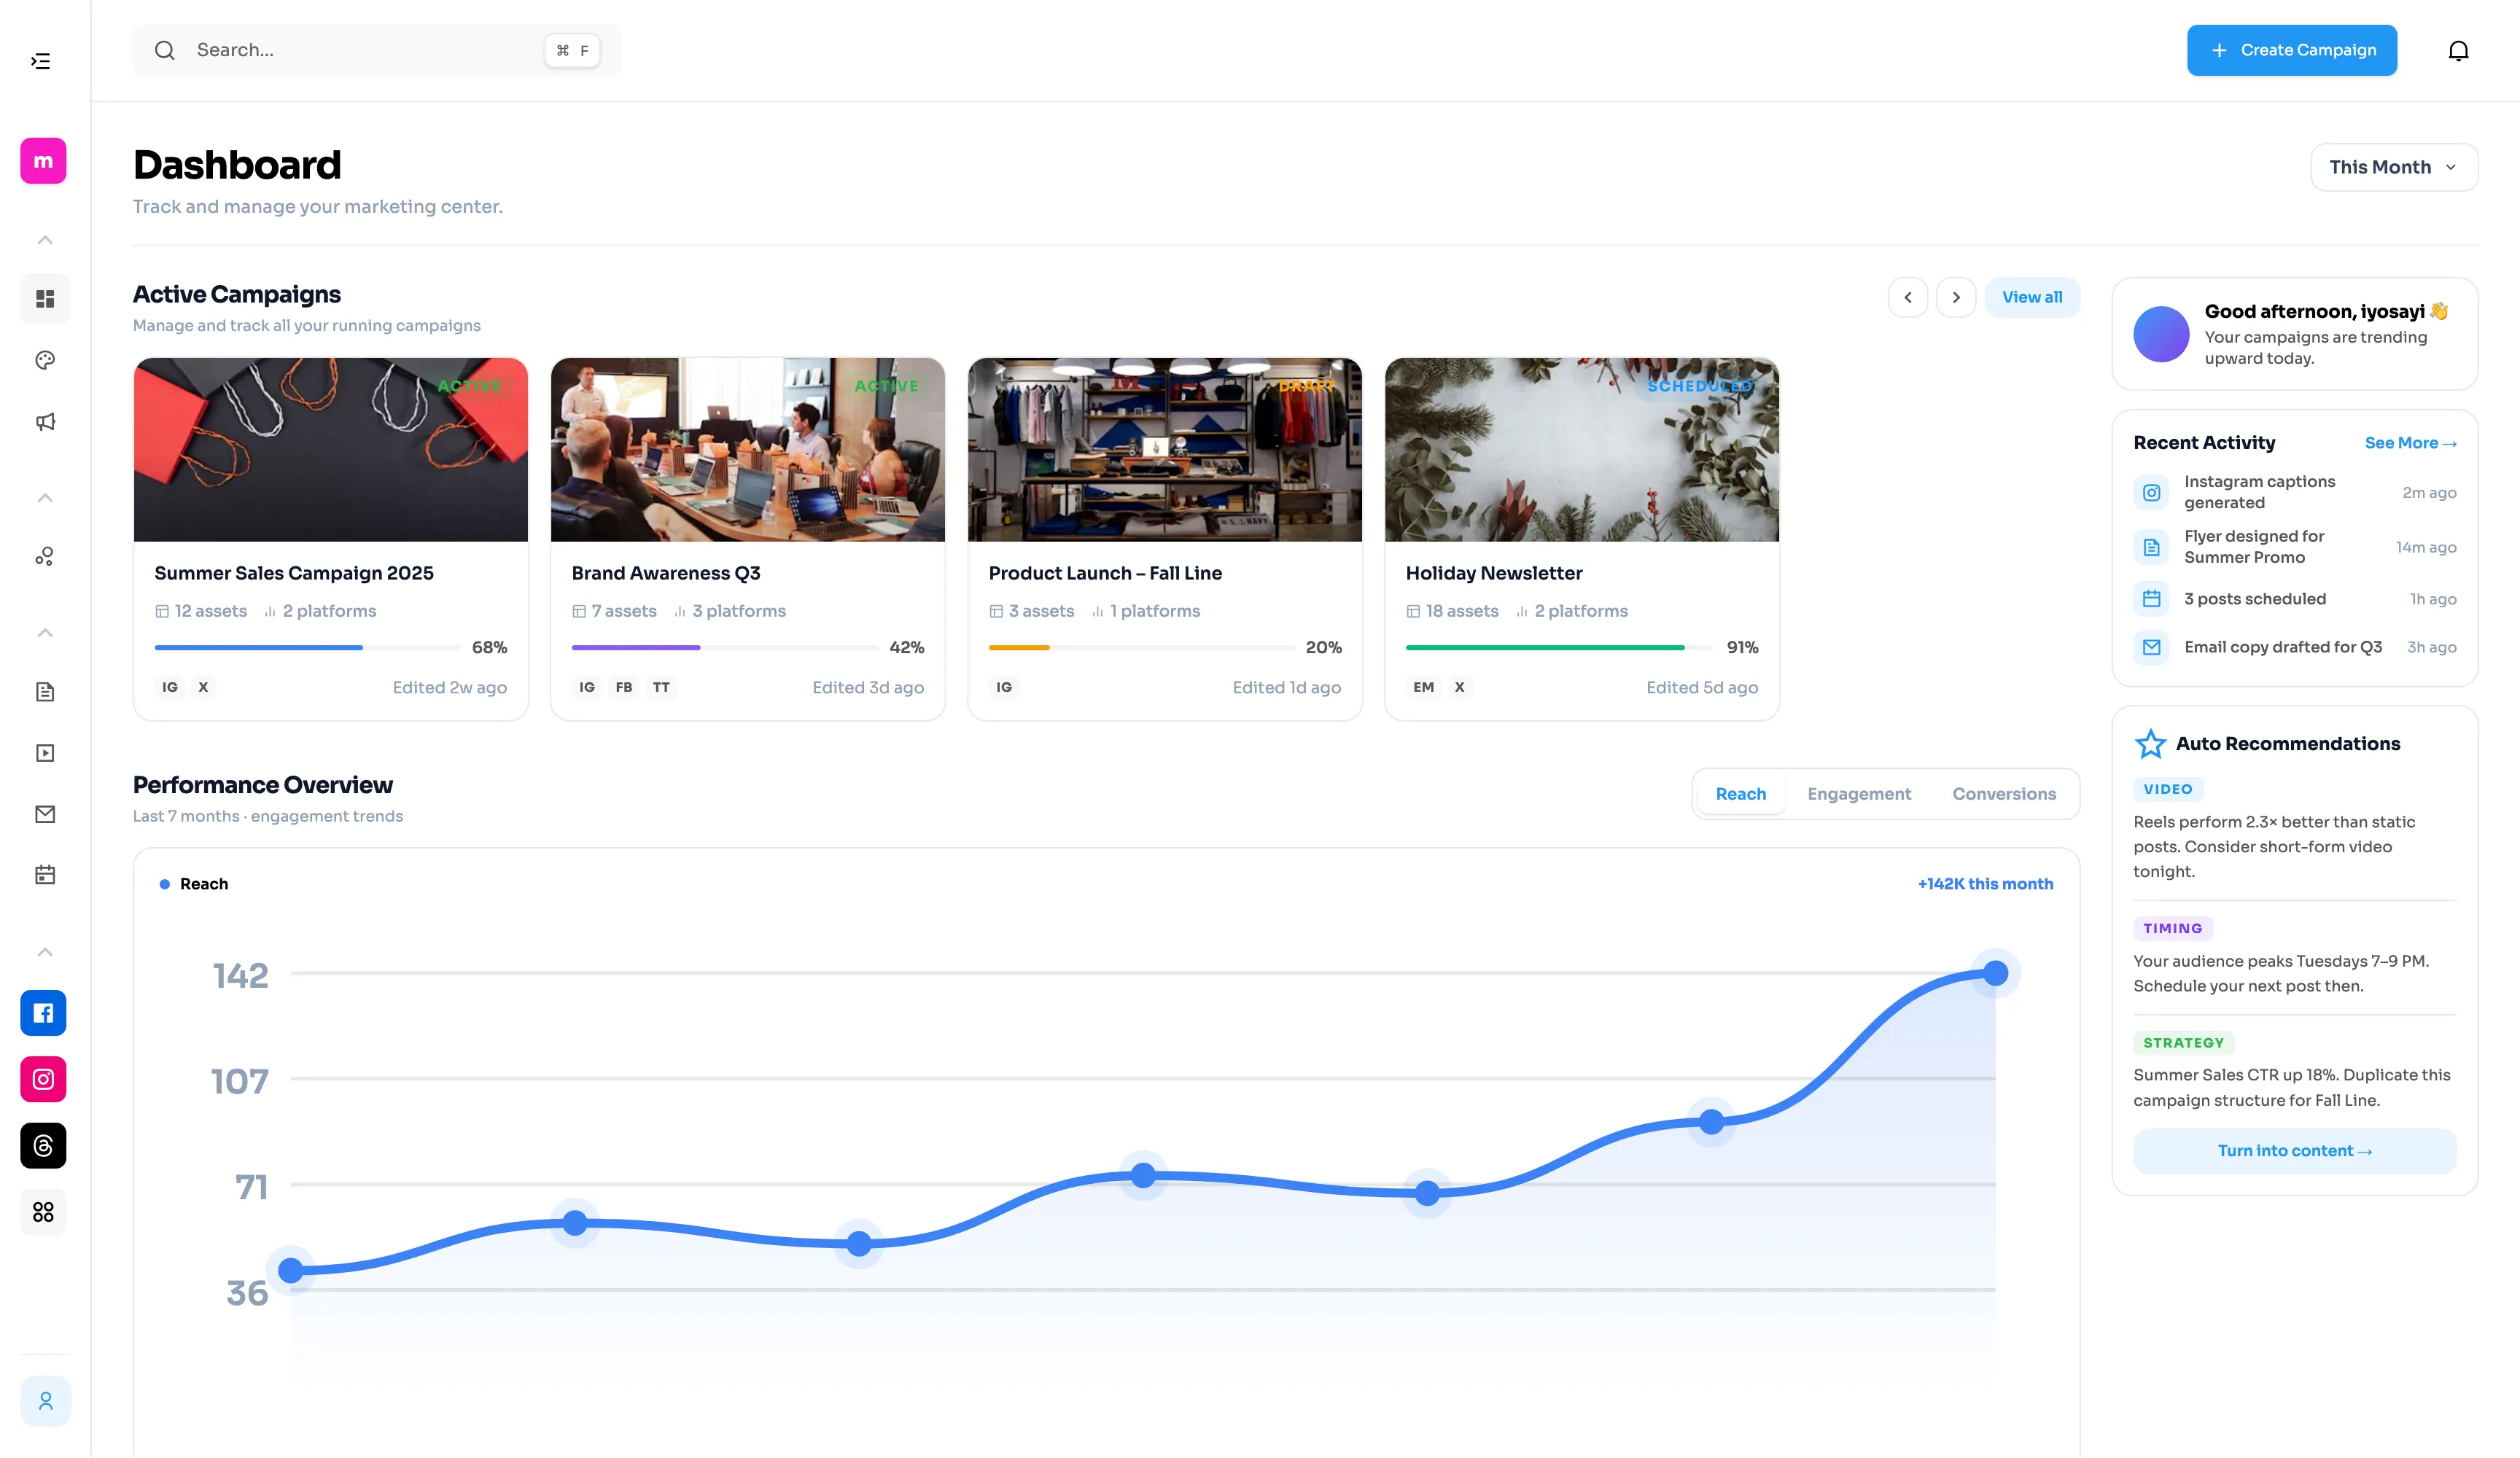Open the Holiday Newsletter thumbnail image

1582,450
